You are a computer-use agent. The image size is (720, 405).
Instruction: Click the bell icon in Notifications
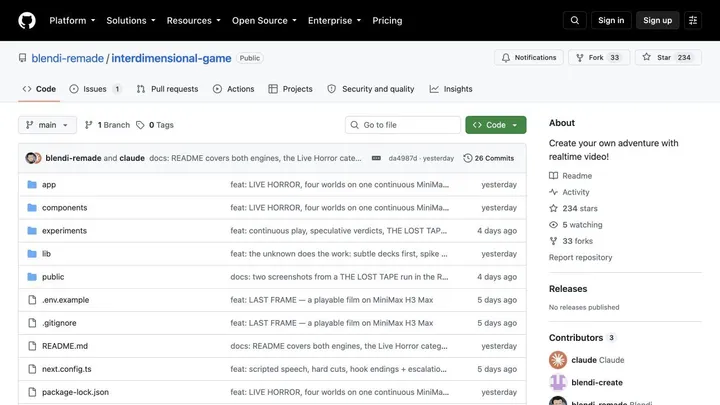click(x=506, y=58)
